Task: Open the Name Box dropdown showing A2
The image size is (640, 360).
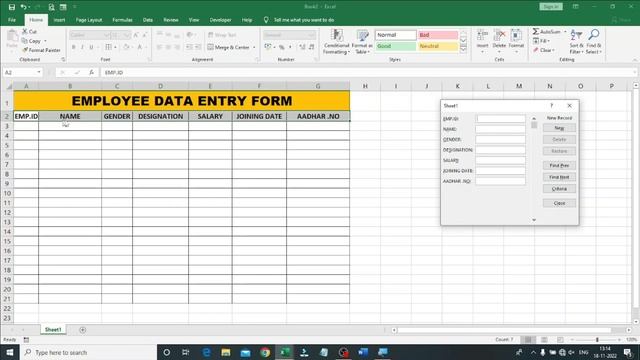Action: (x=39, y=72)
